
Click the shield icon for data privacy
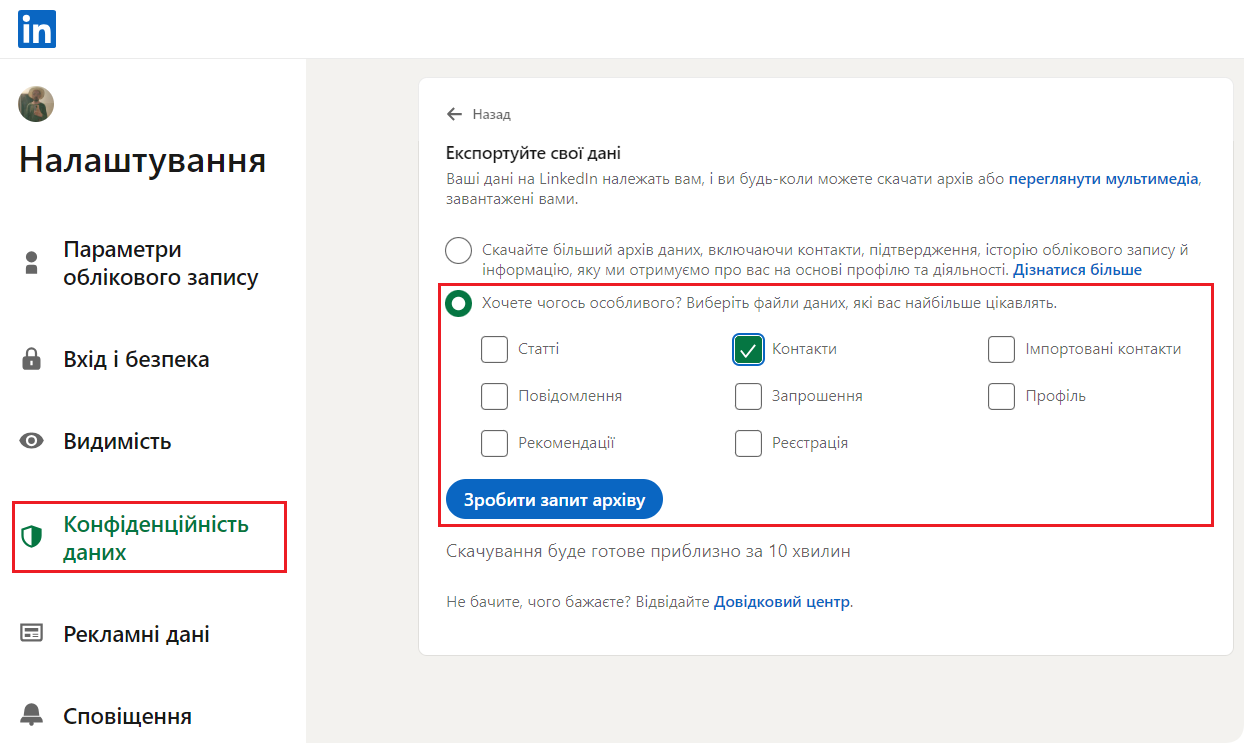point(32,537)
